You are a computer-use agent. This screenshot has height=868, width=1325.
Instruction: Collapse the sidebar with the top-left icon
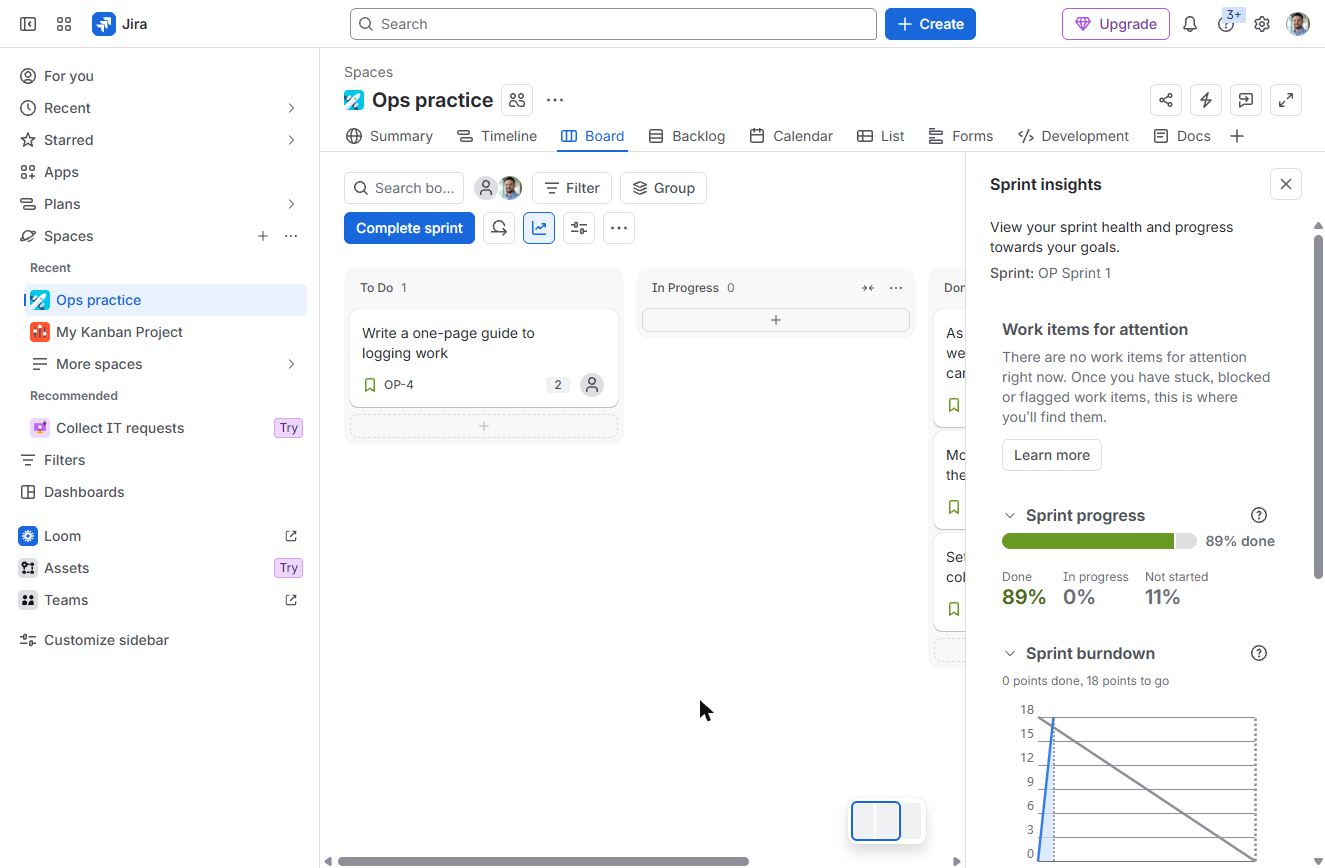click(28, 24)
